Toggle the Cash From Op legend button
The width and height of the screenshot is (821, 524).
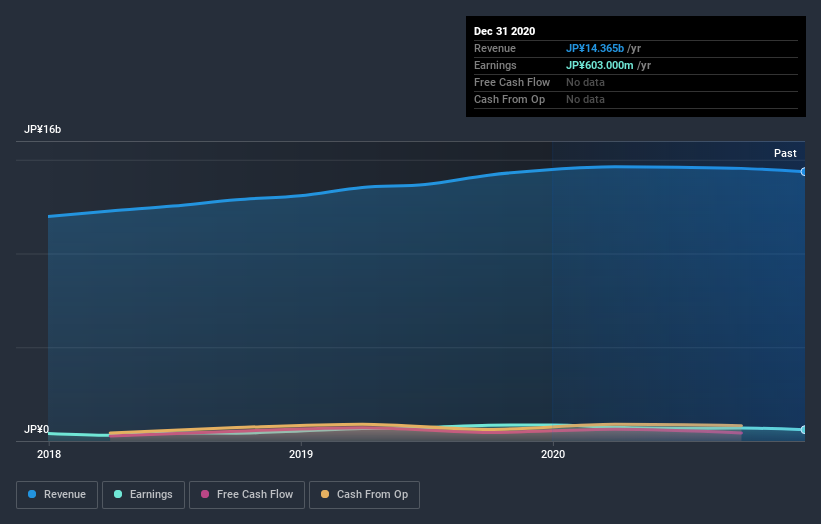click(364, 495)
